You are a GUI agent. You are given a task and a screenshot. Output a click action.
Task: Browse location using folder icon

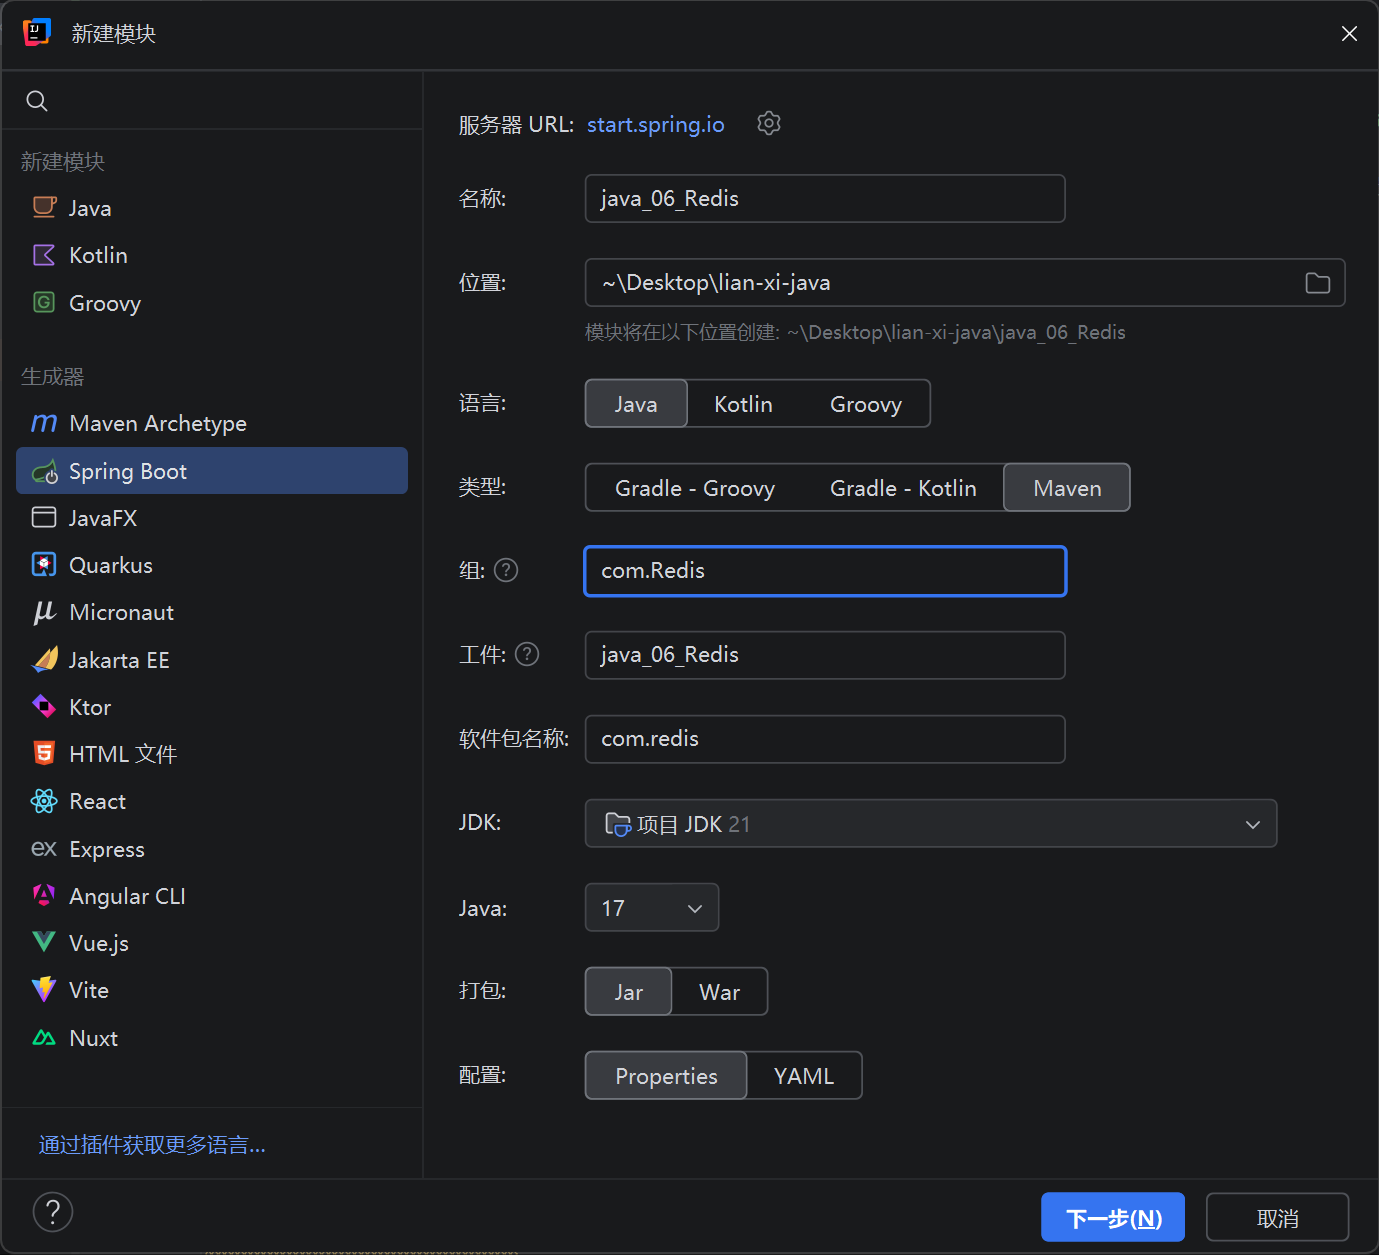point(1317,283)
